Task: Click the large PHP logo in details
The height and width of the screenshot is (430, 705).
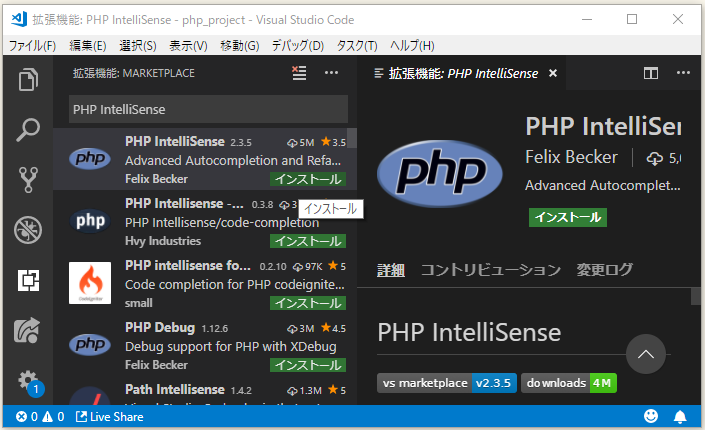Action: coord(440,174)
